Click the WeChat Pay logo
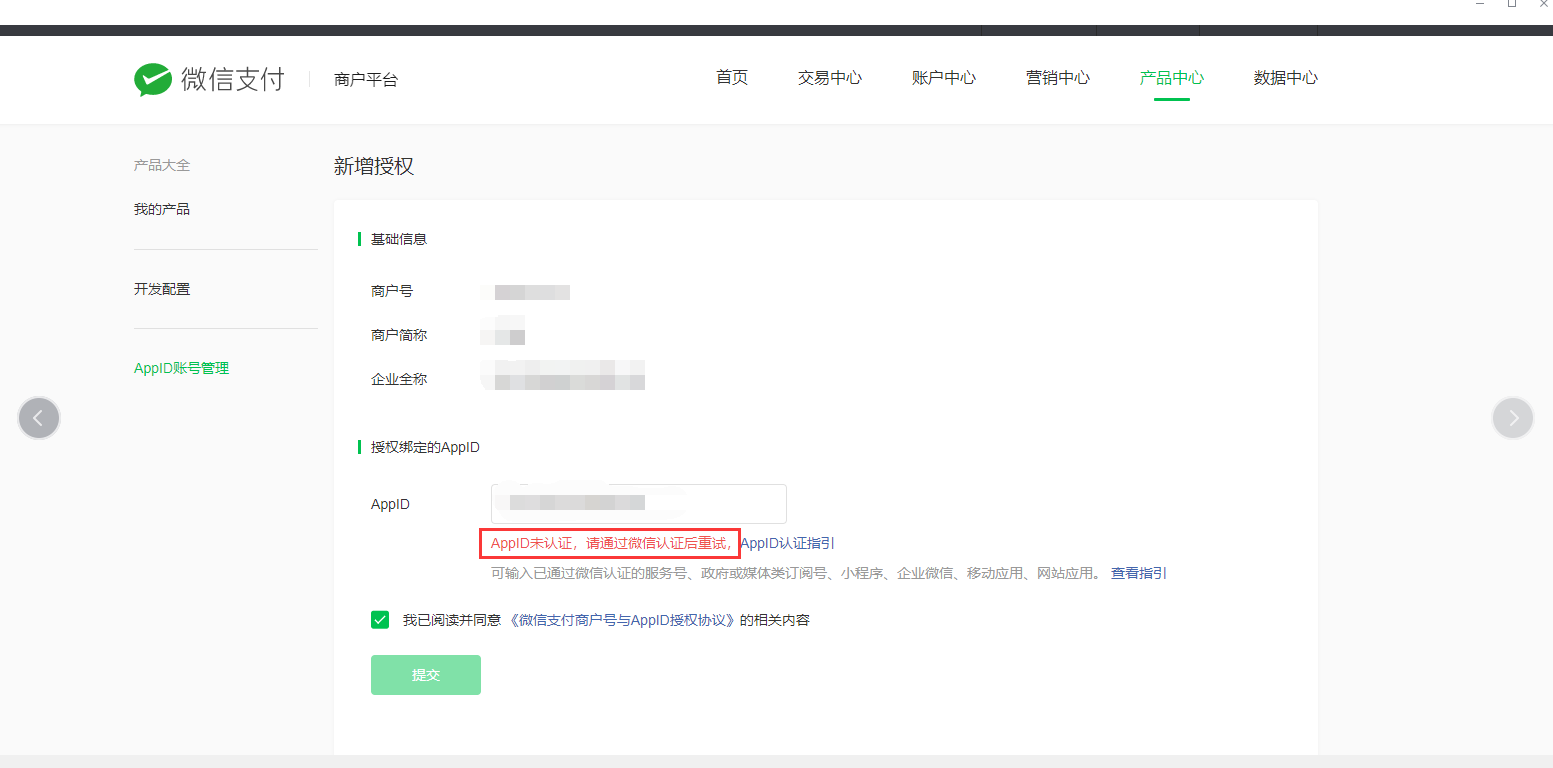 (x=209, y=79)
